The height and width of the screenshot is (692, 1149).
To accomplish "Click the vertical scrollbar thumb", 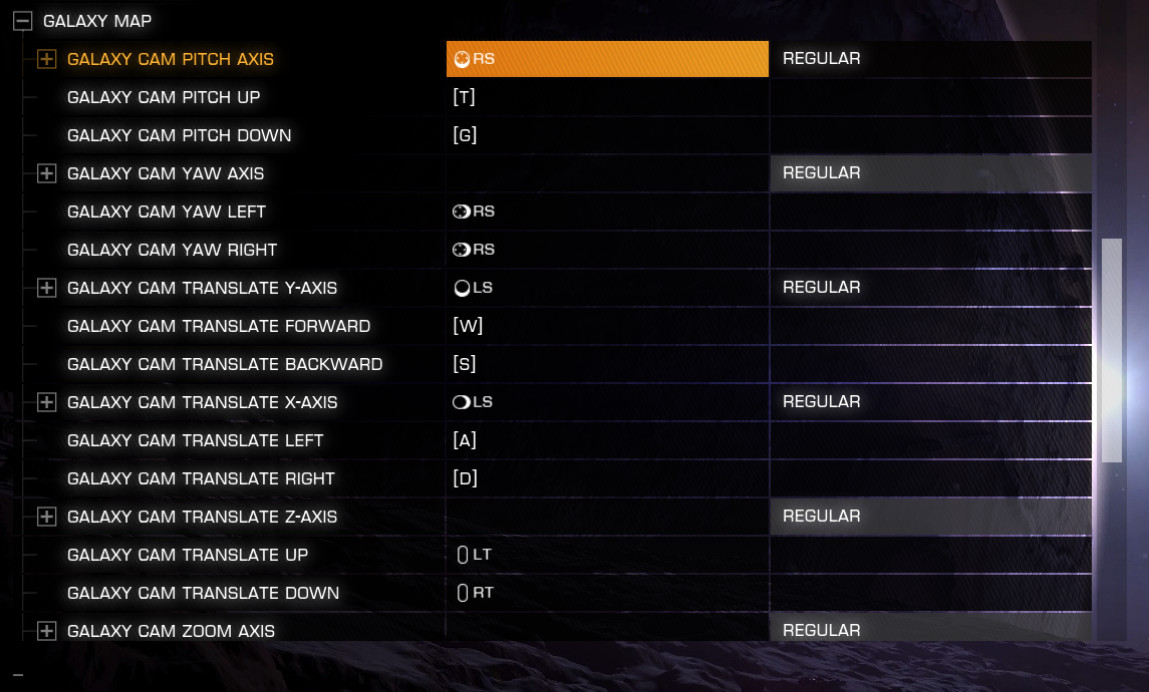I will coord(1112,350).
